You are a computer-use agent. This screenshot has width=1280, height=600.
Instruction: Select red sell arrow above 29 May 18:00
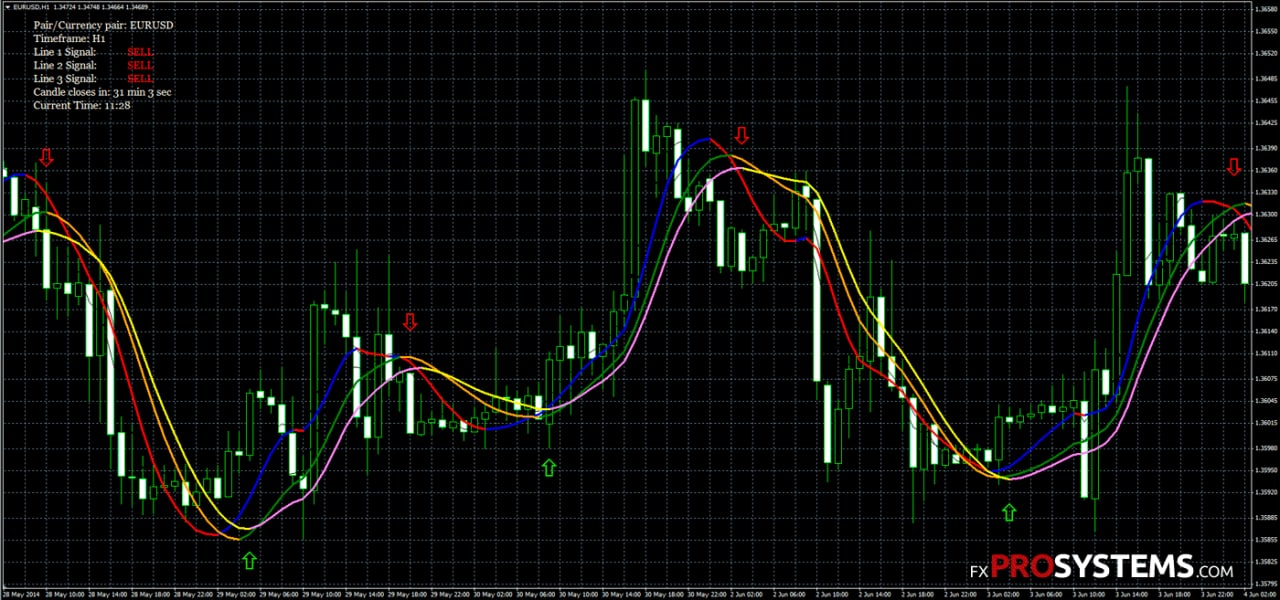click(409, 322)
